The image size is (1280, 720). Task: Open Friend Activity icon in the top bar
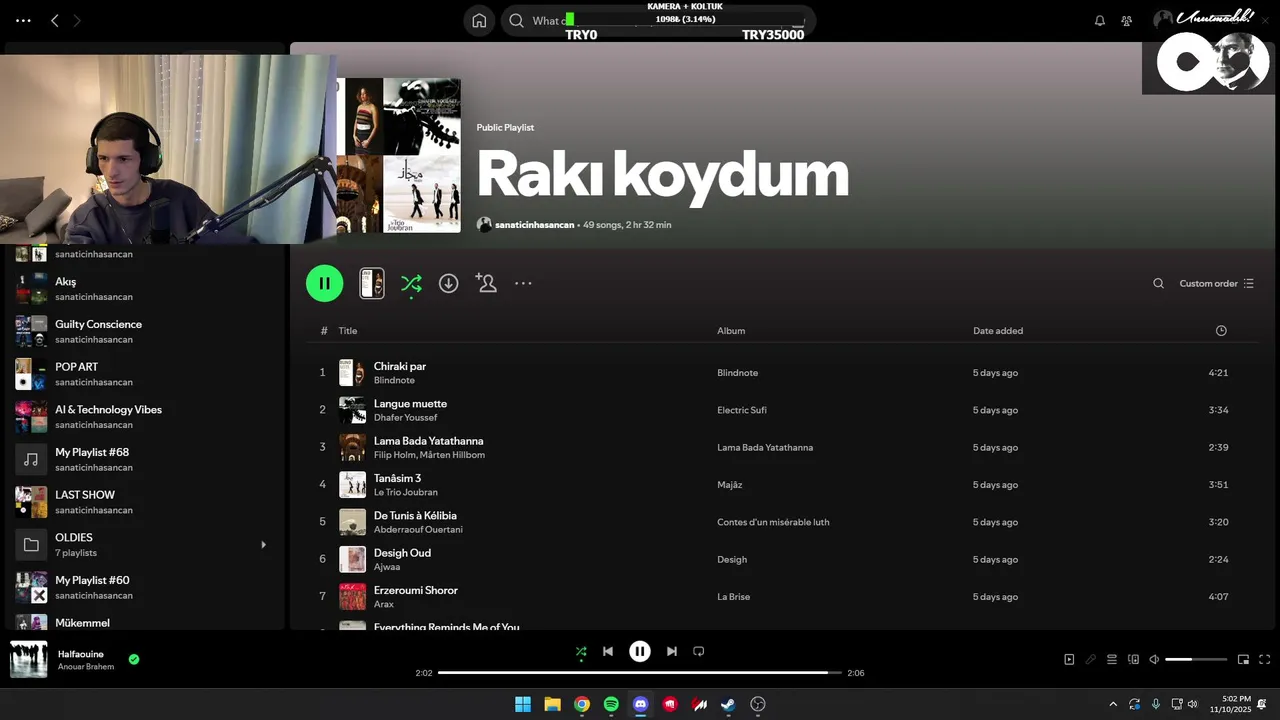coord(1127,20)
